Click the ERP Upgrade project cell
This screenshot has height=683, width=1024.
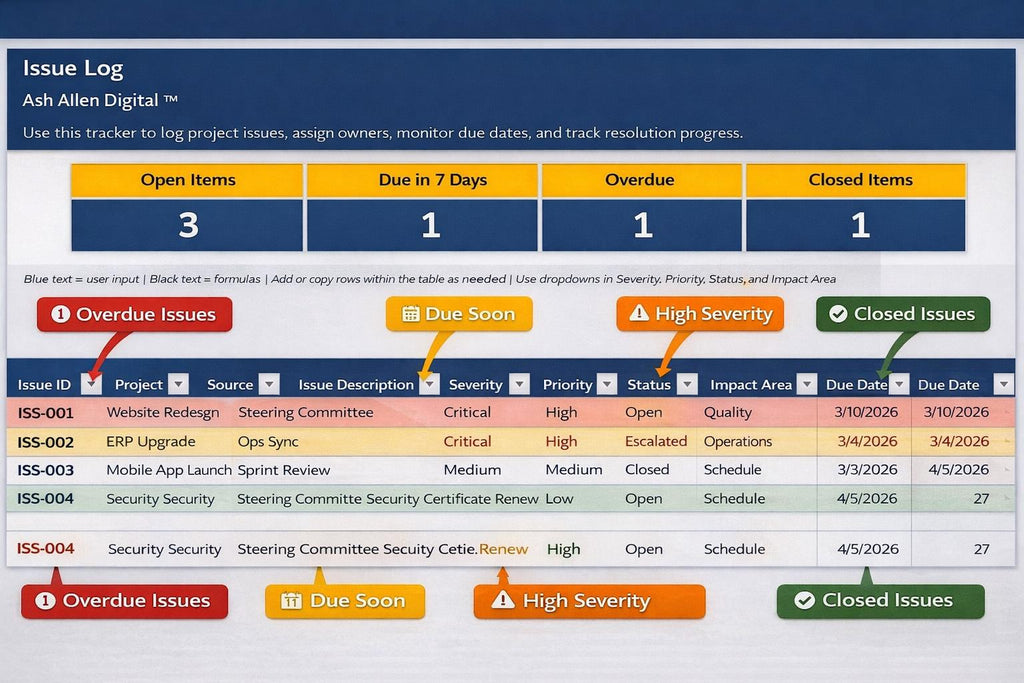tap(151, 442)
